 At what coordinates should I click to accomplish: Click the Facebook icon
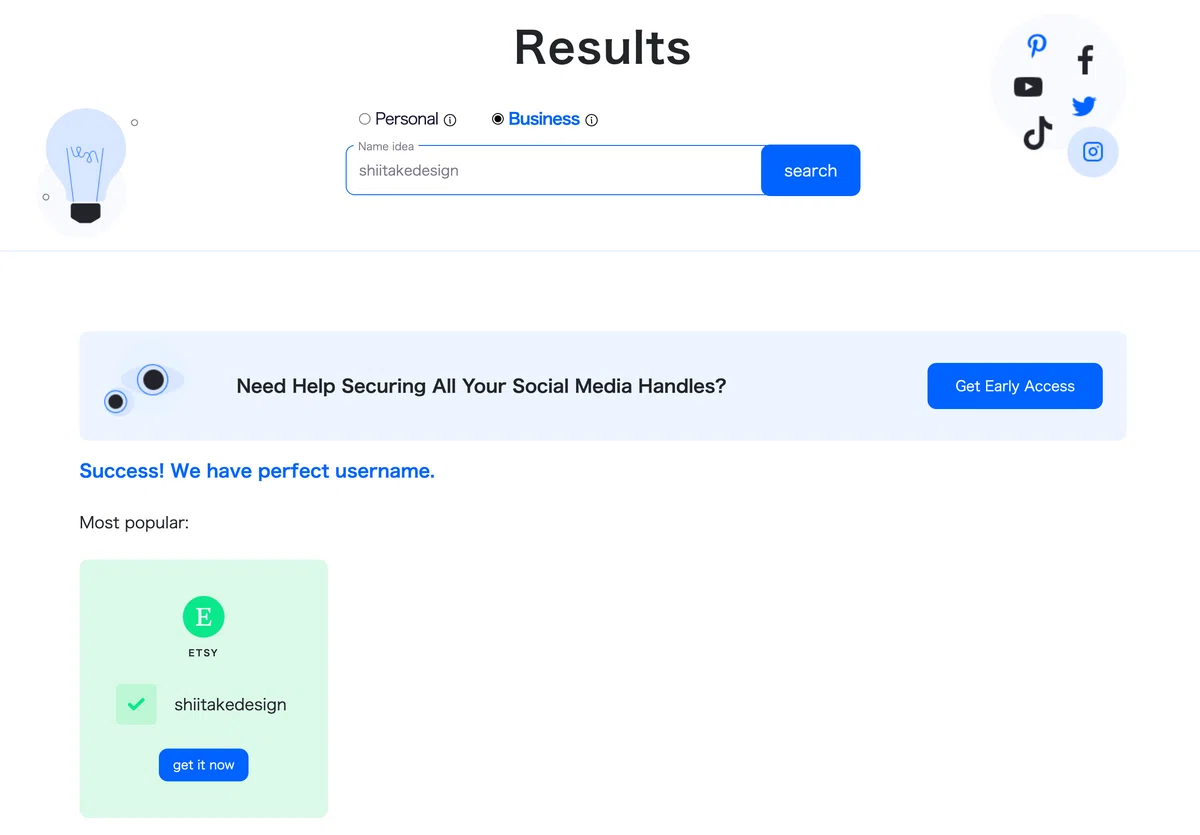(x=1086, y=61)
